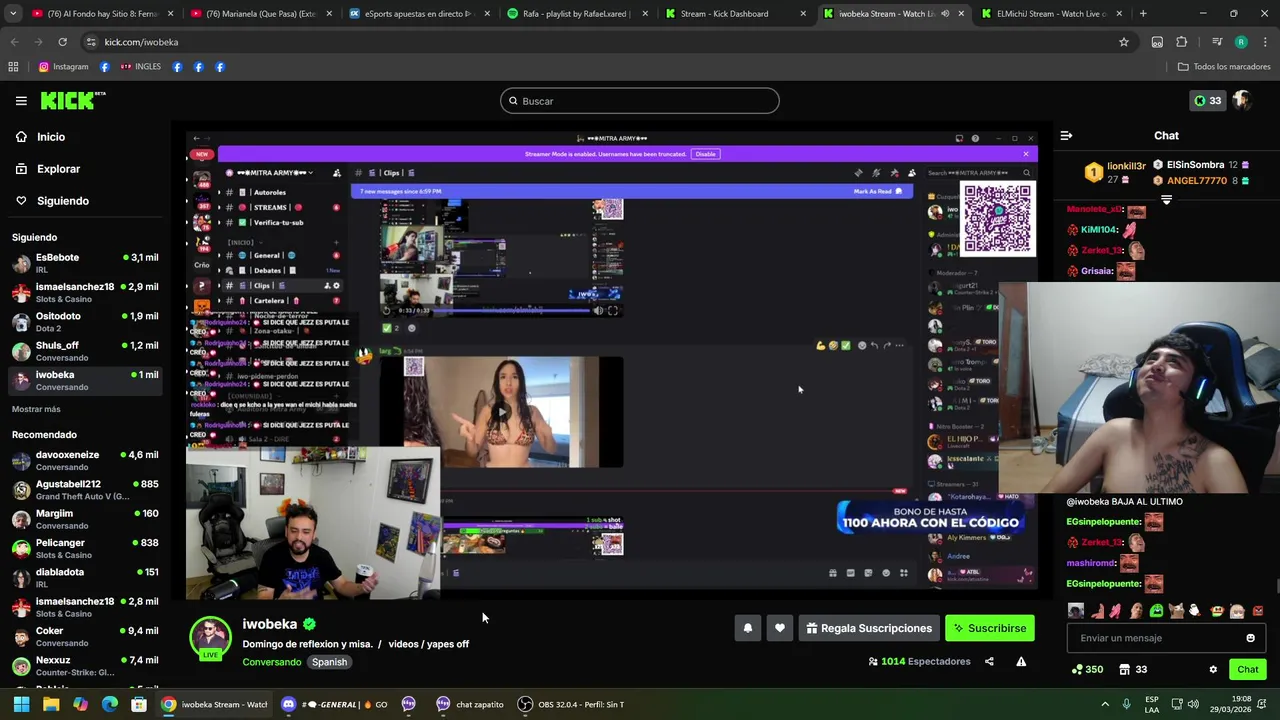Open Discord from the taskbar
This screenshot has width=1280, height=720.
(335, 704)
